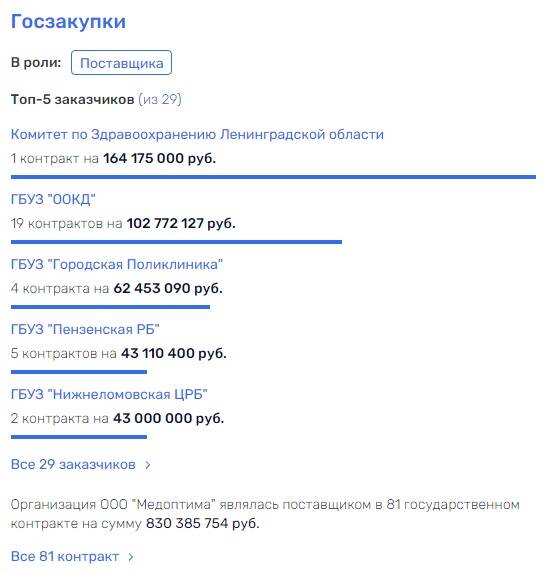Click the bar under Пензенская РБ amount
The height and width of the screenshot is (573, 549).
(79, 372)
